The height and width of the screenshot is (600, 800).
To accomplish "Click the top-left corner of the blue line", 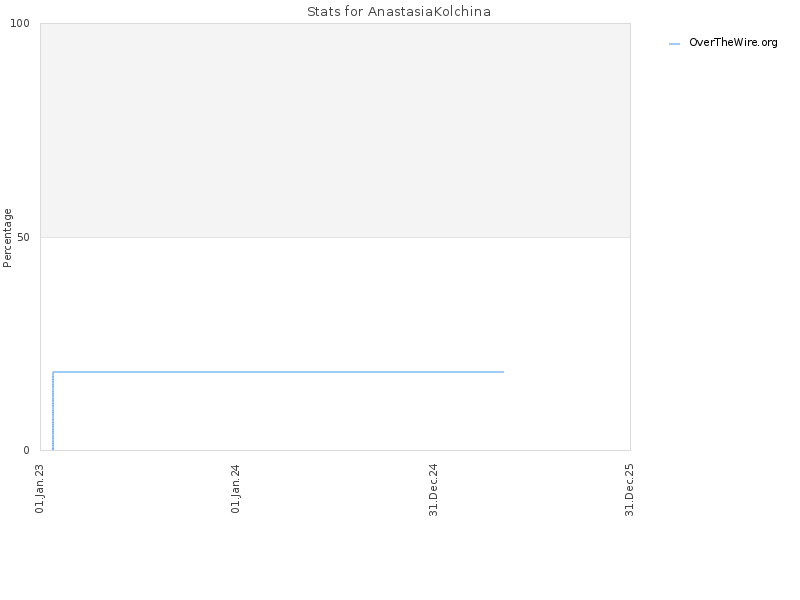I will tap(53, 372).
